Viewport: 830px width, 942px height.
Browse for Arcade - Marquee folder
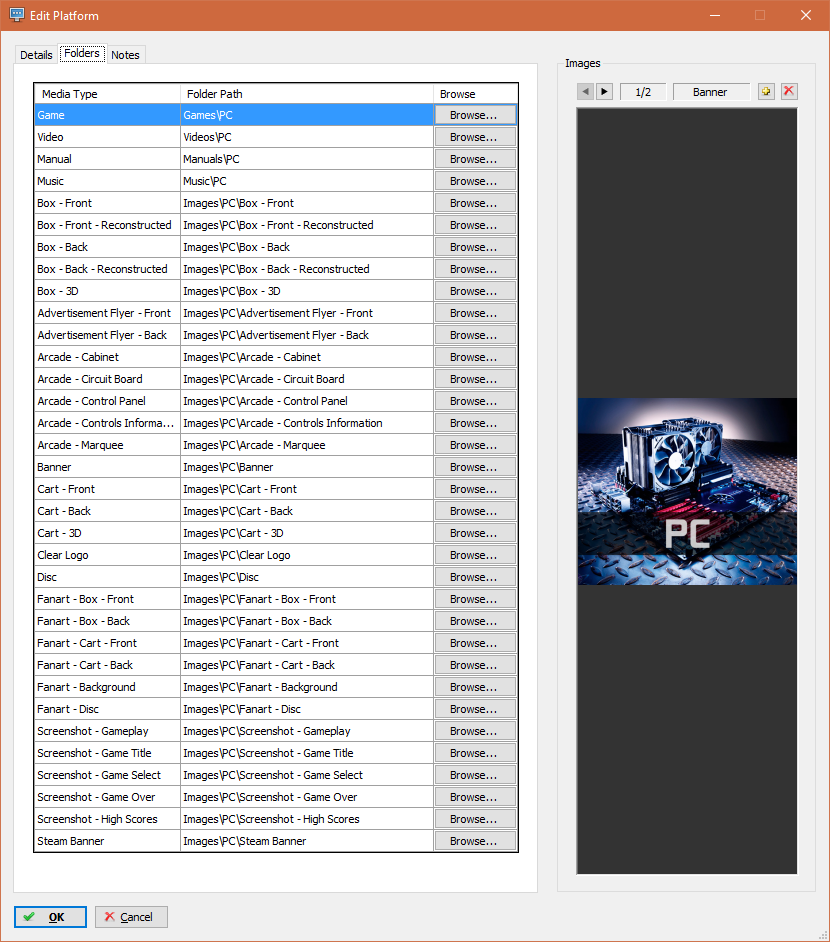[474, 445]
